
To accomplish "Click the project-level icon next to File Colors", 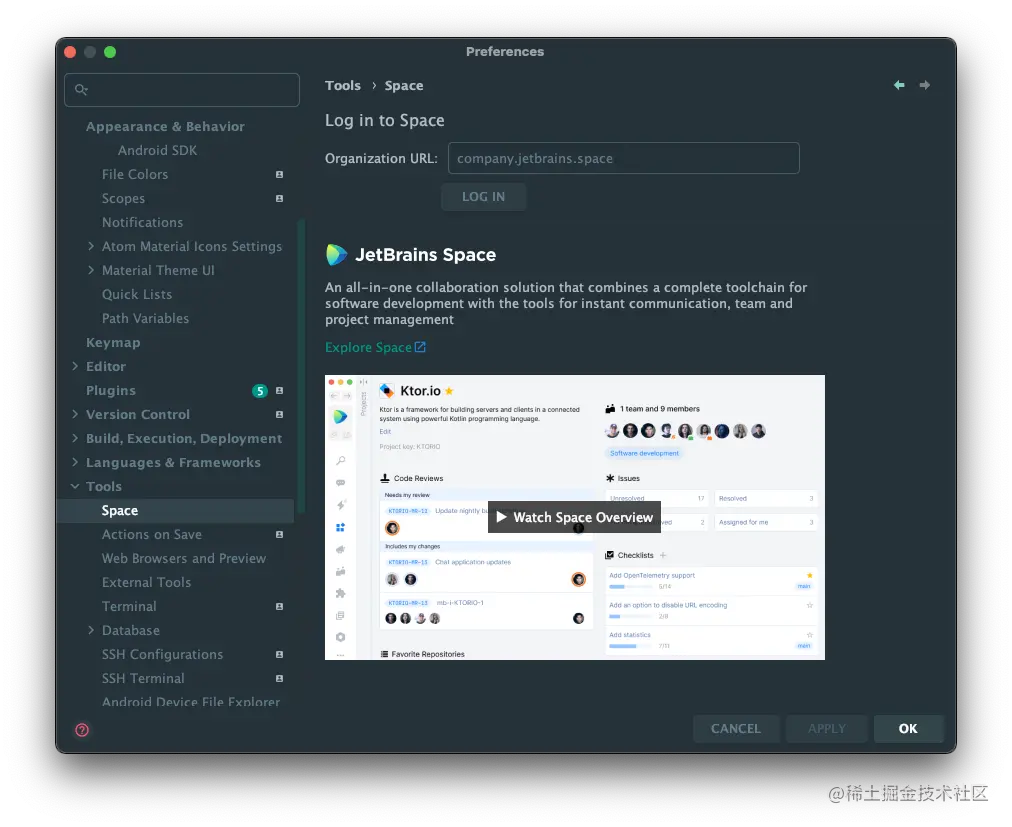I will pos(279,174).
